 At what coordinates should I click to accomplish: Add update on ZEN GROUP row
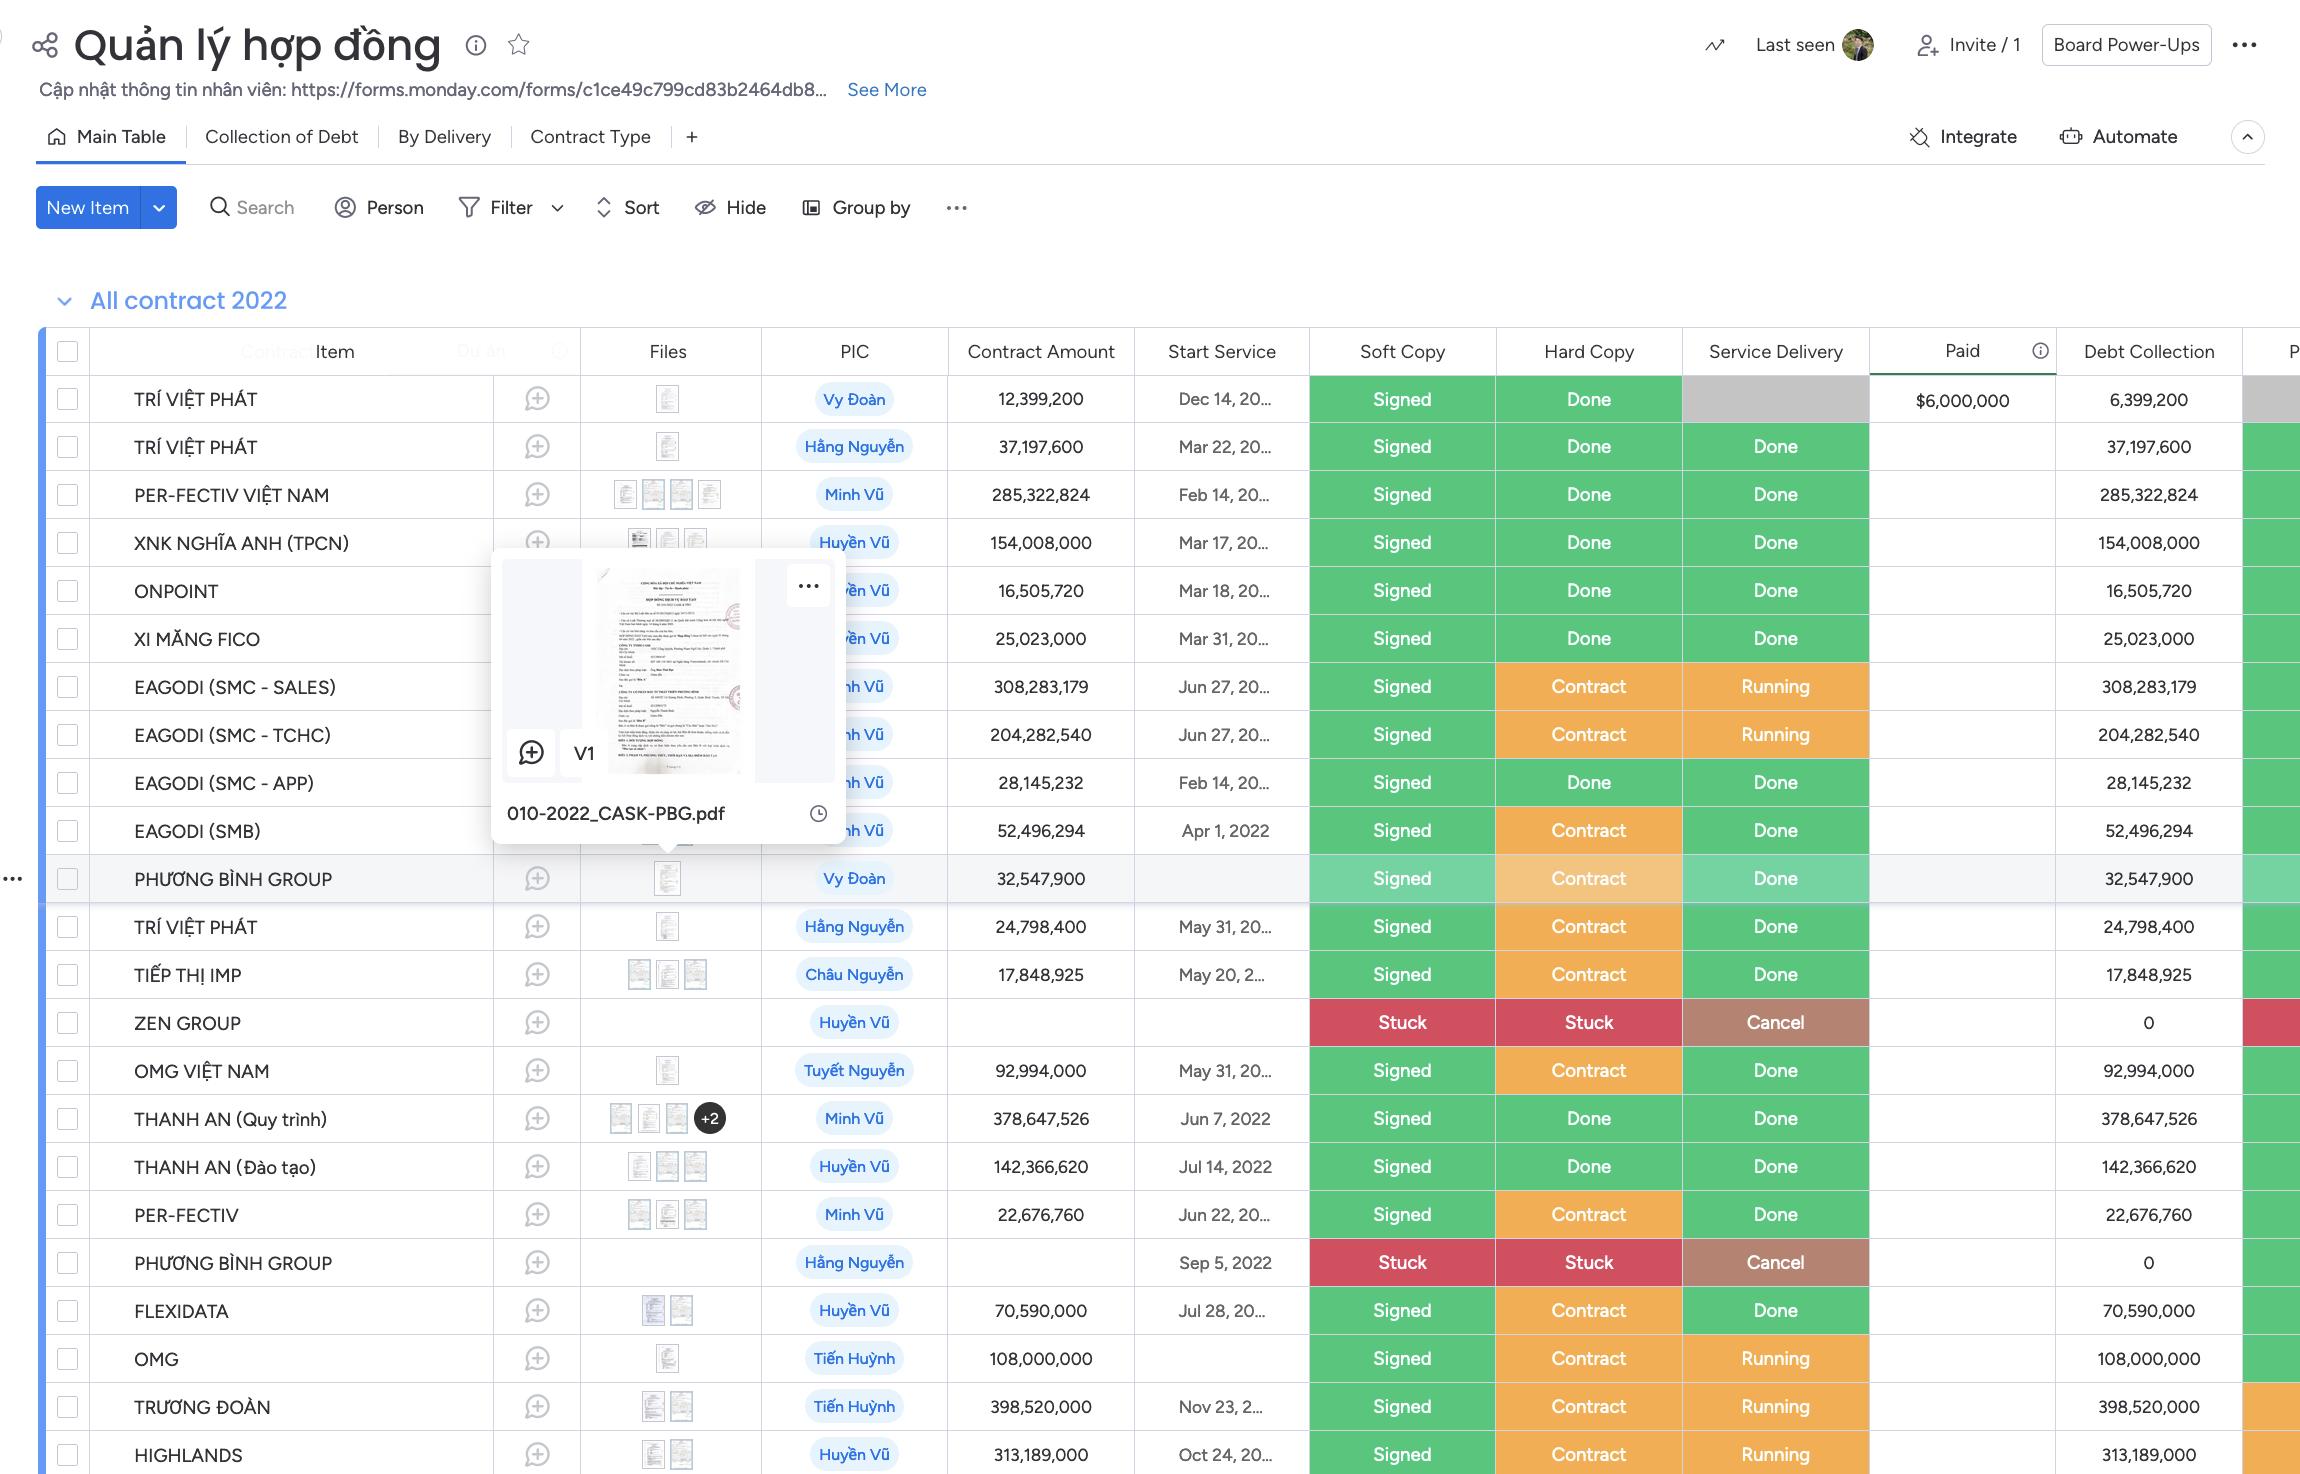(537, 1023)
